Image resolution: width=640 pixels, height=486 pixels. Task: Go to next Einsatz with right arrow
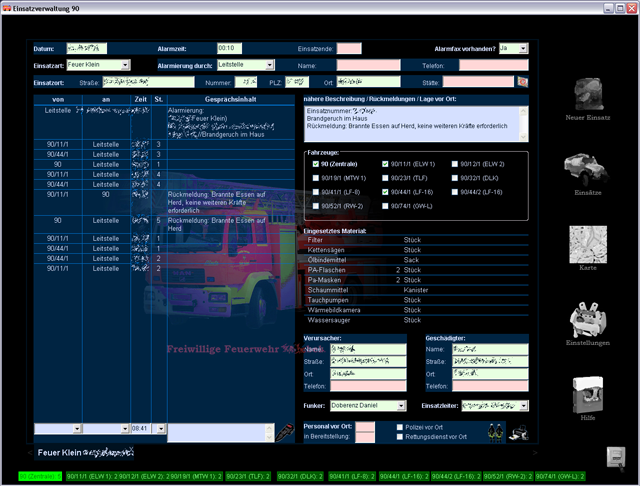(x=535, y=453)
